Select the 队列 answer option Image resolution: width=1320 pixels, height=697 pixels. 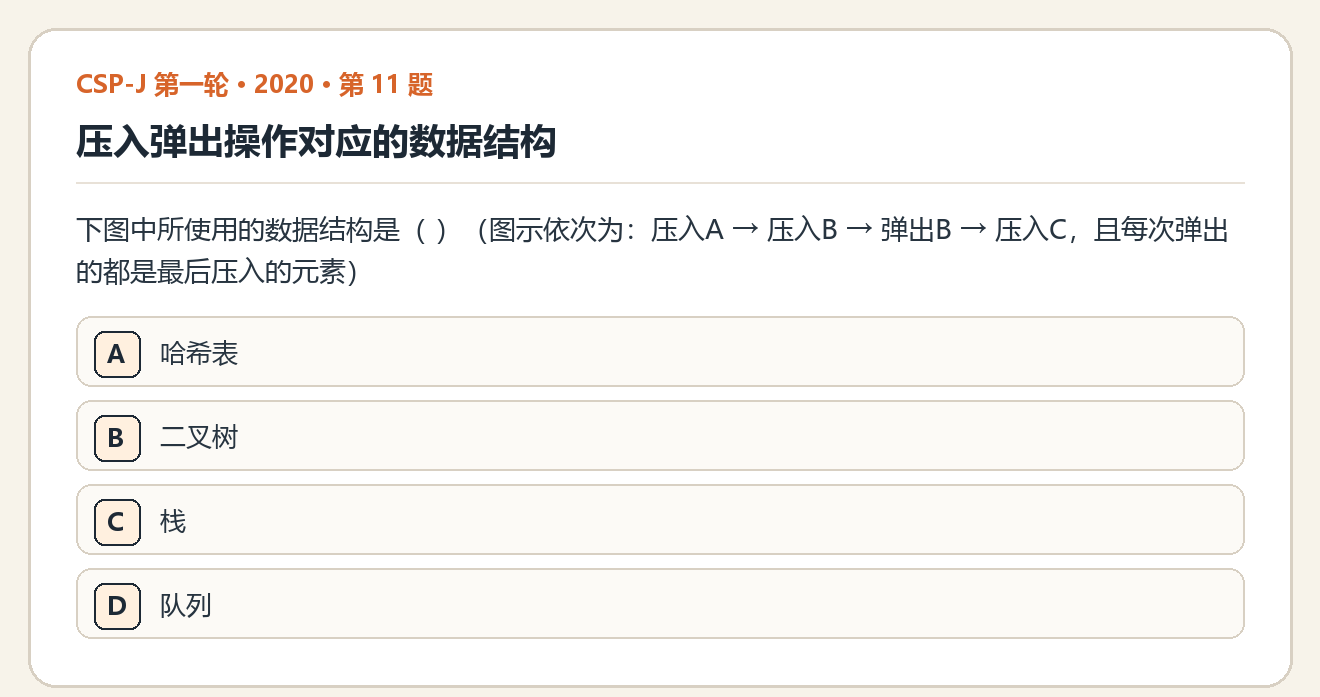tap(660, 603)
